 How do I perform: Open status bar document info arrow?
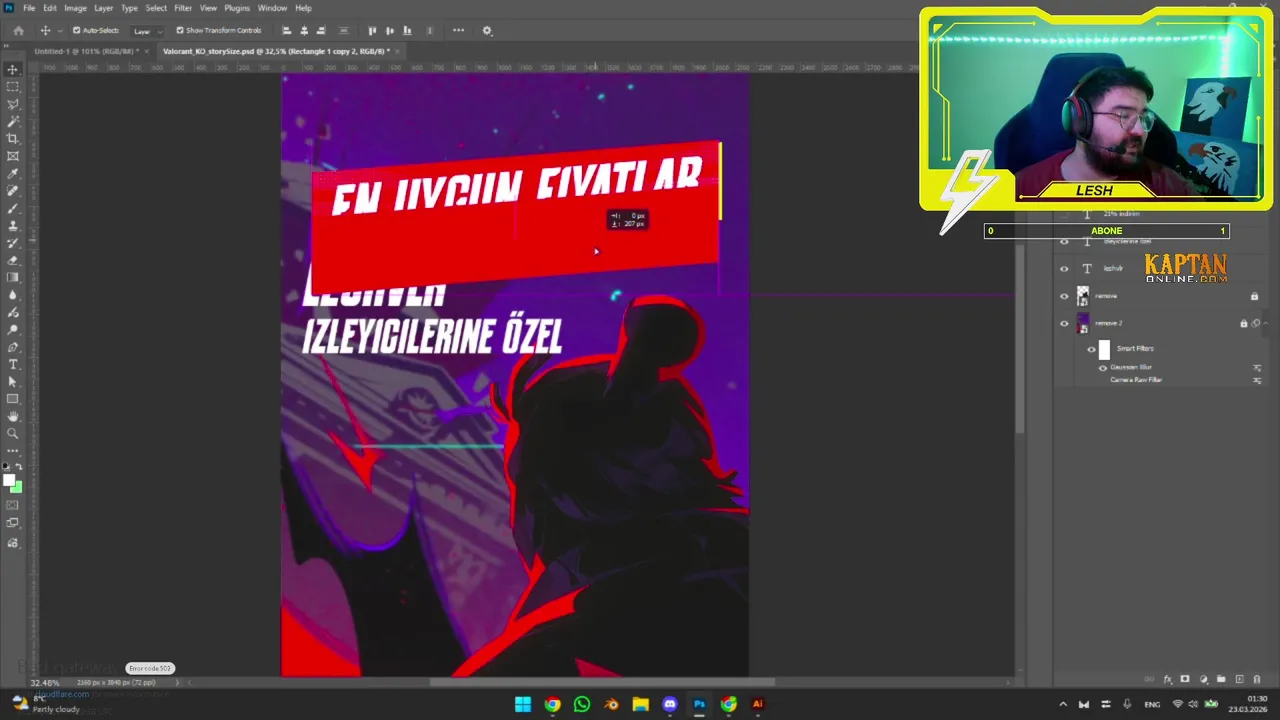(178, 683)
